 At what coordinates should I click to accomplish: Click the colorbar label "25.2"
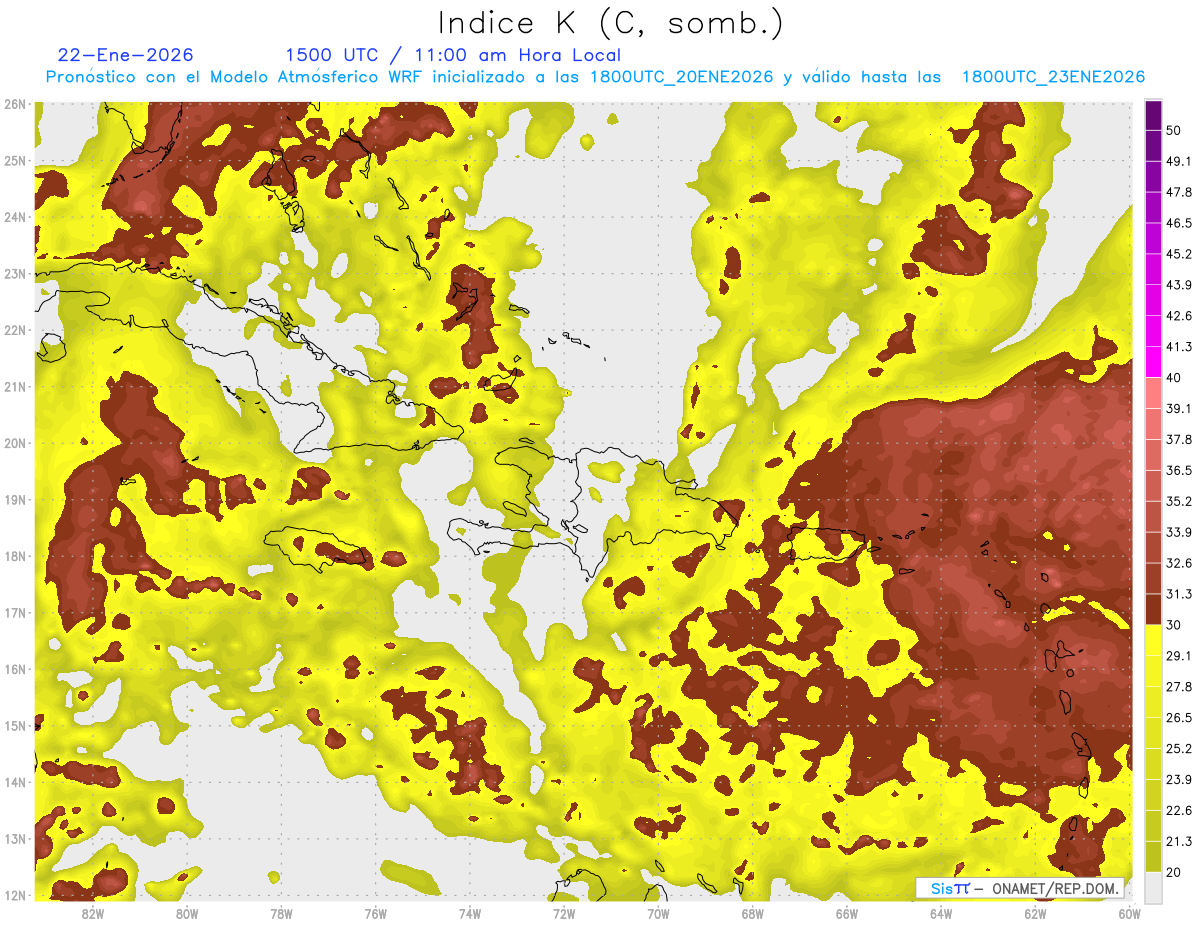coord(1178,749)
